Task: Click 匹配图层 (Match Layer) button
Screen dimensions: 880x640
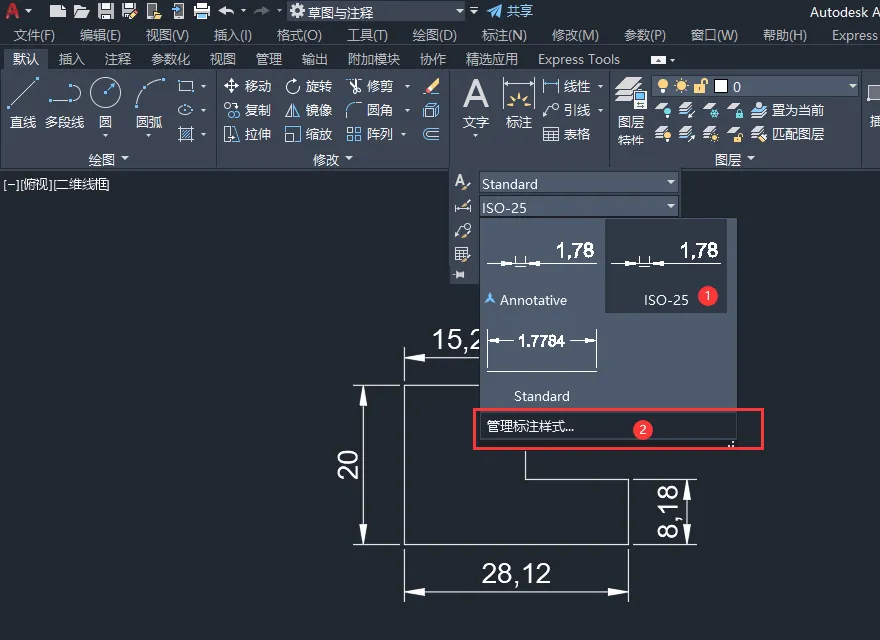Action: (788, 134)
